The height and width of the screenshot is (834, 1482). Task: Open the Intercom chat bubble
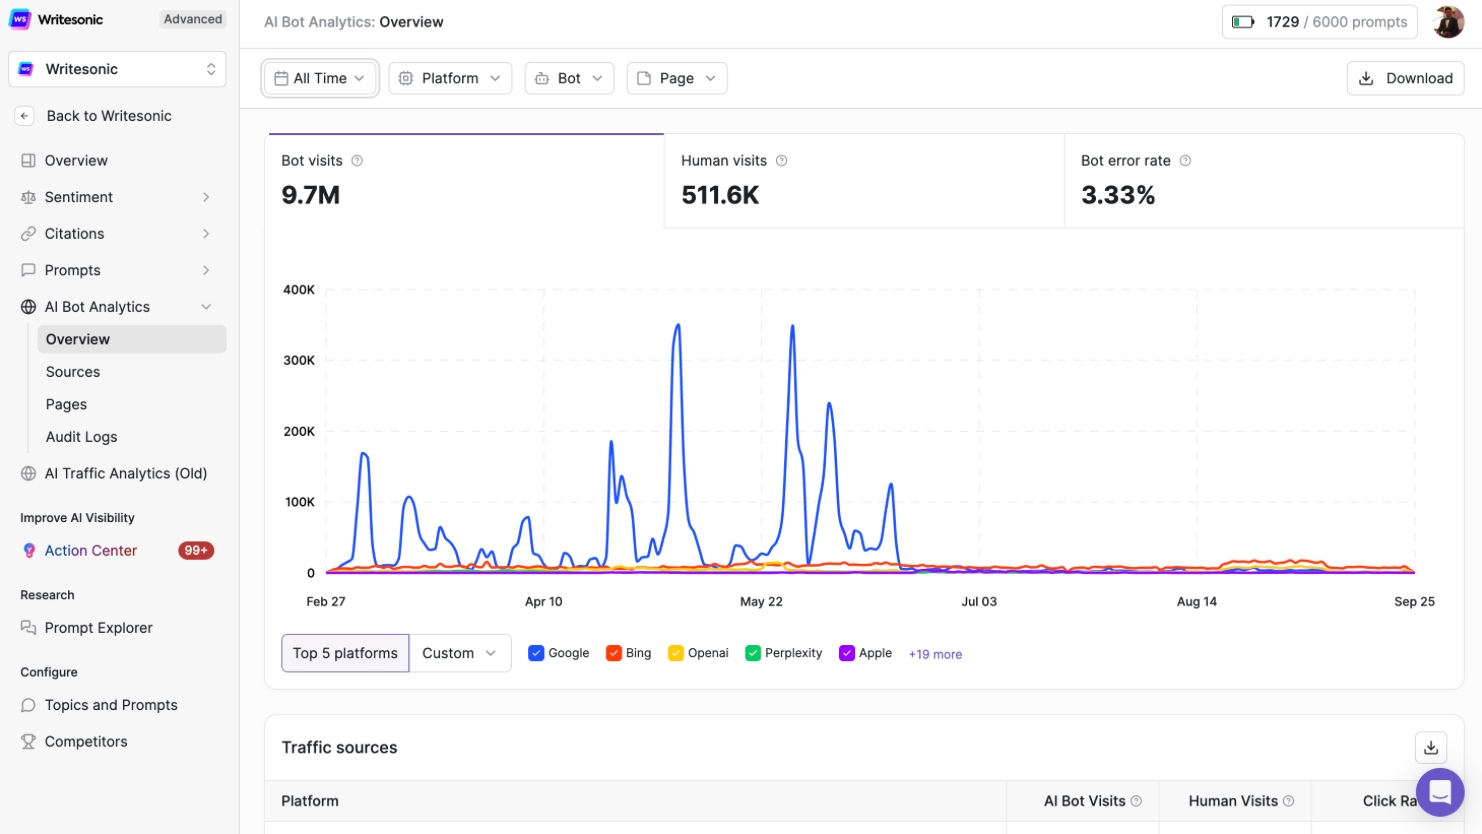(1440, 792)
